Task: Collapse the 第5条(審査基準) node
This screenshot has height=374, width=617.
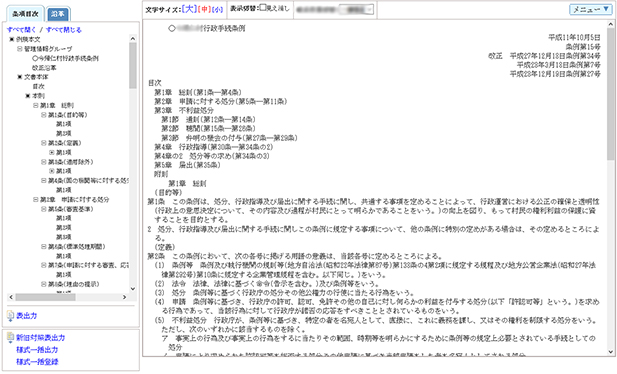Action: [43, 209]
